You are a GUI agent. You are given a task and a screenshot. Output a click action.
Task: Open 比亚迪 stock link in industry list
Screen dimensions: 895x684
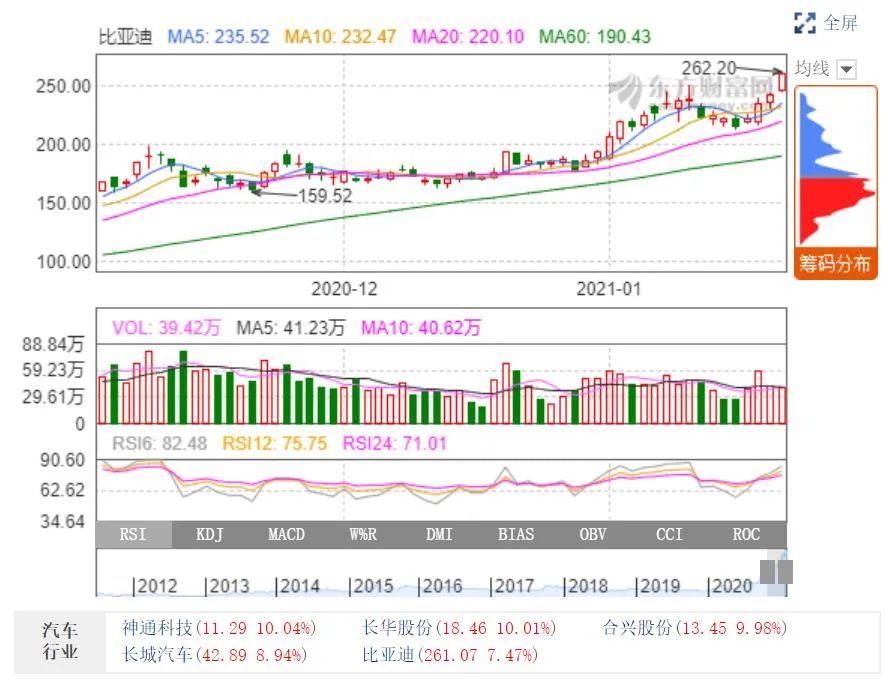click(450, 654)
